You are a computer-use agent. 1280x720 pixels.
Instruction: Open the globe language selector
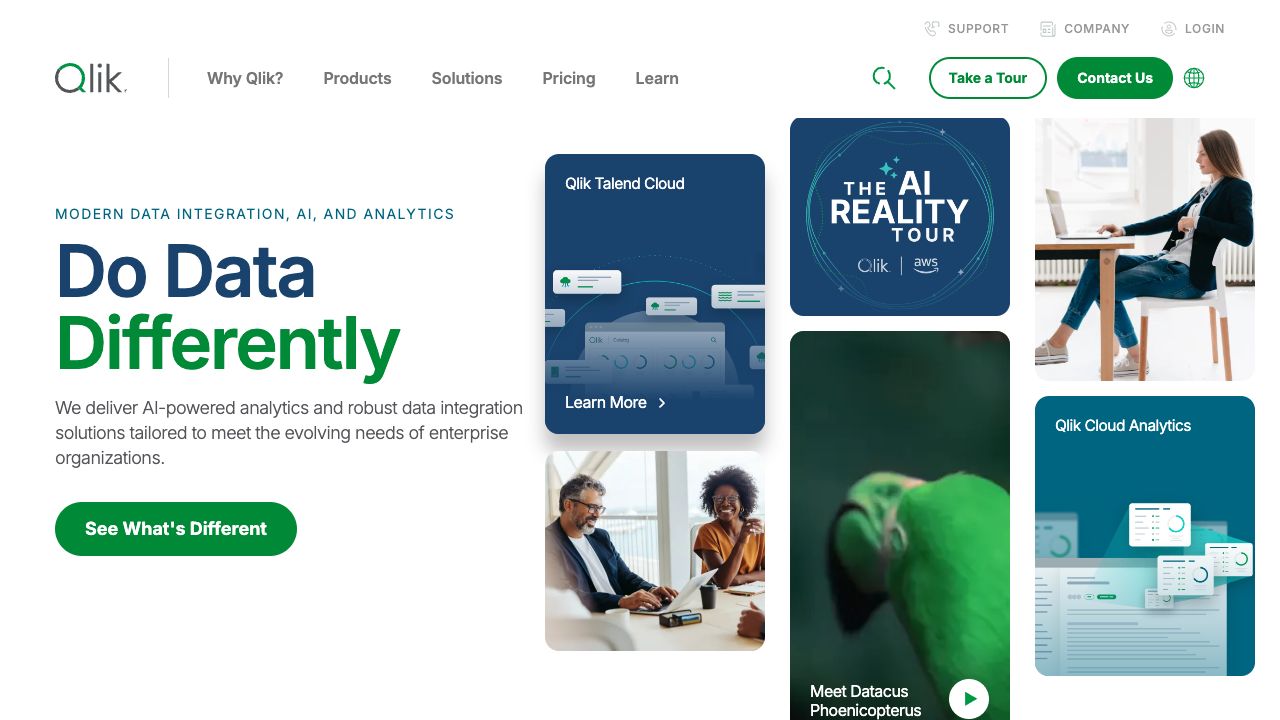pos(1194,78)
